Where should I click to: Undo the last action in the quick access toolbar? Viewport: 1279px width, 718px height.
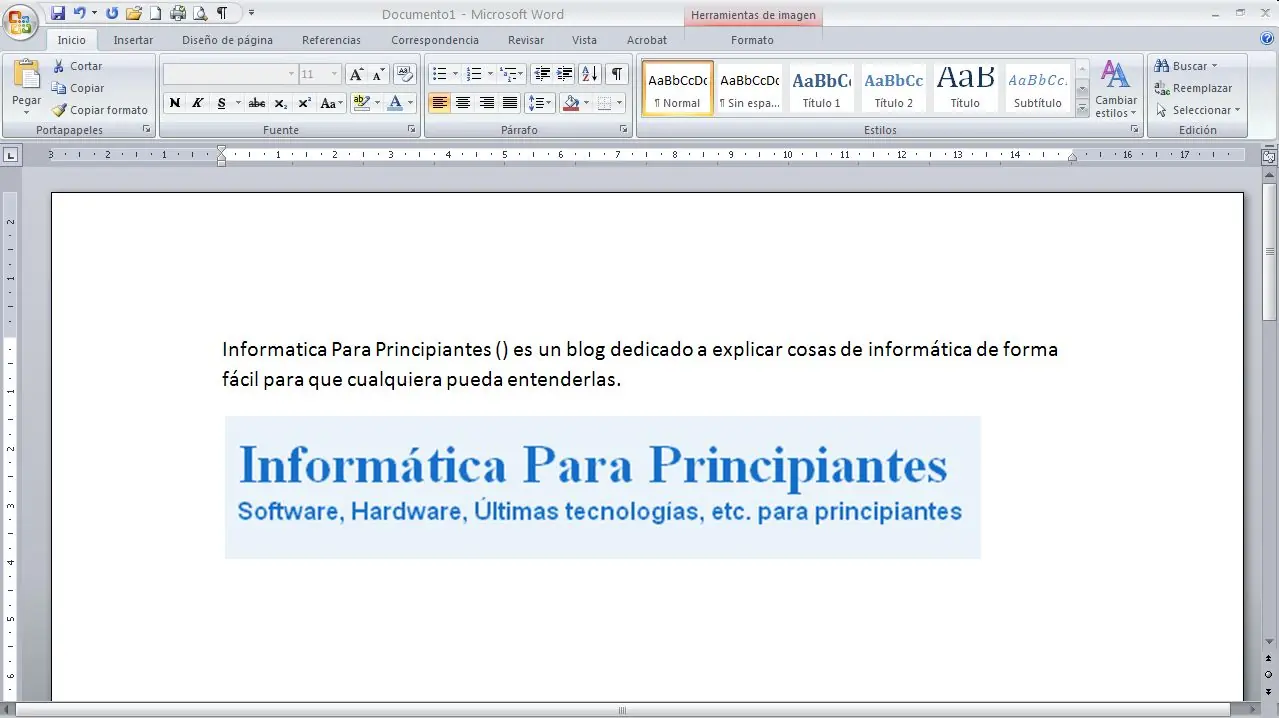coord(79,13)
